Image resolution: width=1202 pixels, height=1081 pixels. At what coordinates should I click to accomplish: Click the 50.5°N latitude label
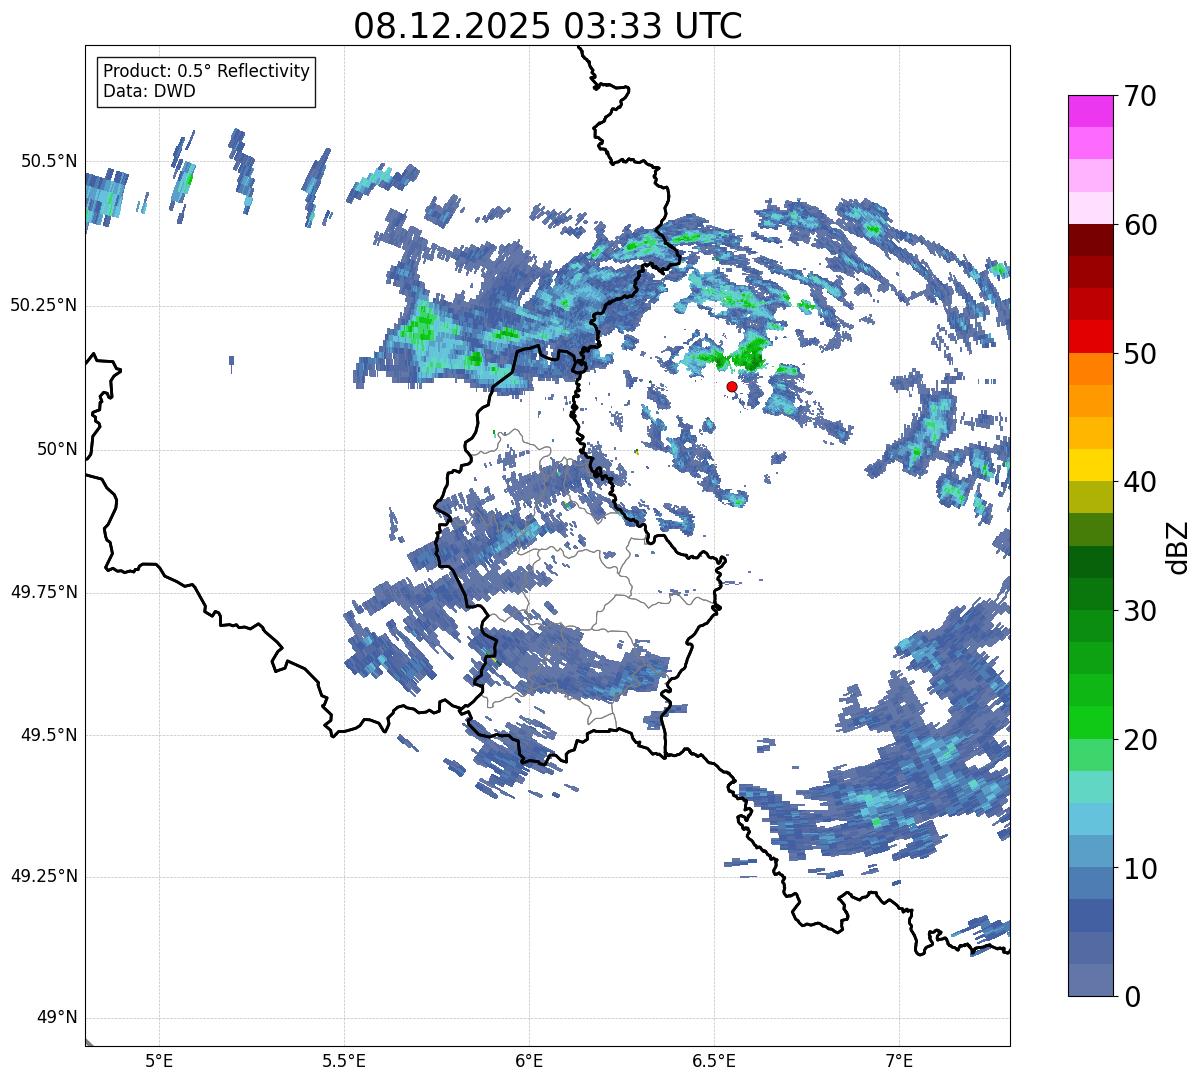48,161
